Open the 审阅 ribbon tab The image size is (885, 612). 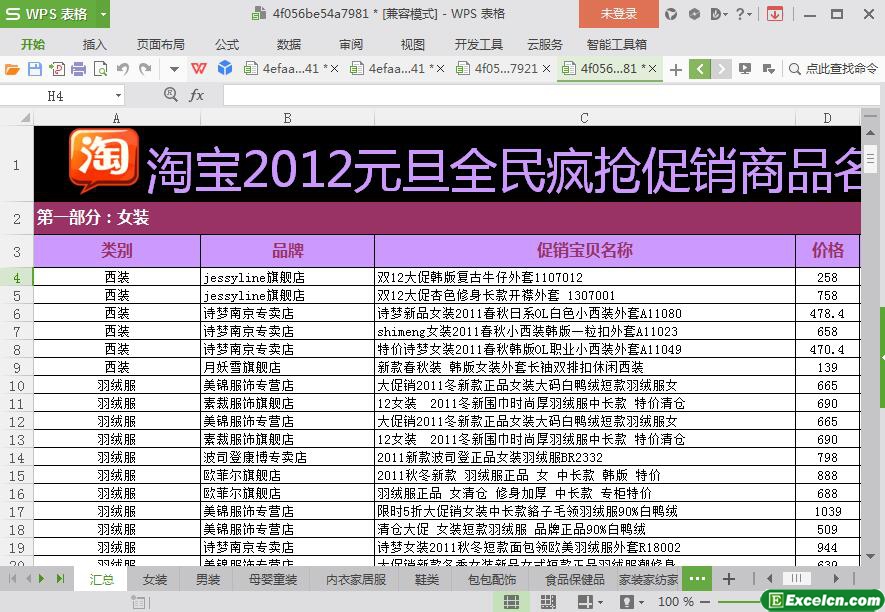(351, 44)
